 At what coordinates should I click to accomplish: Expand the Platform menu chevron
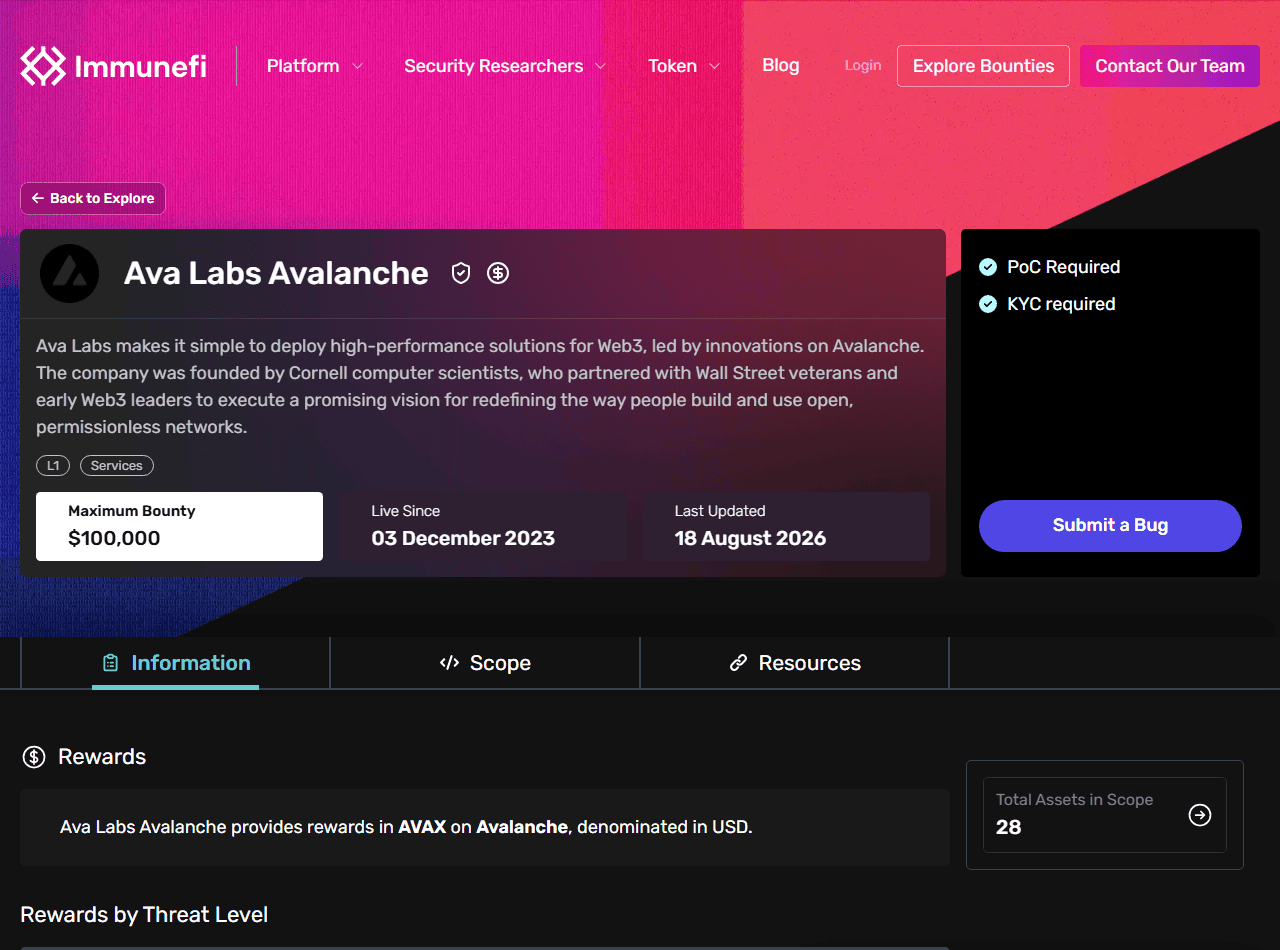(357, 67)
